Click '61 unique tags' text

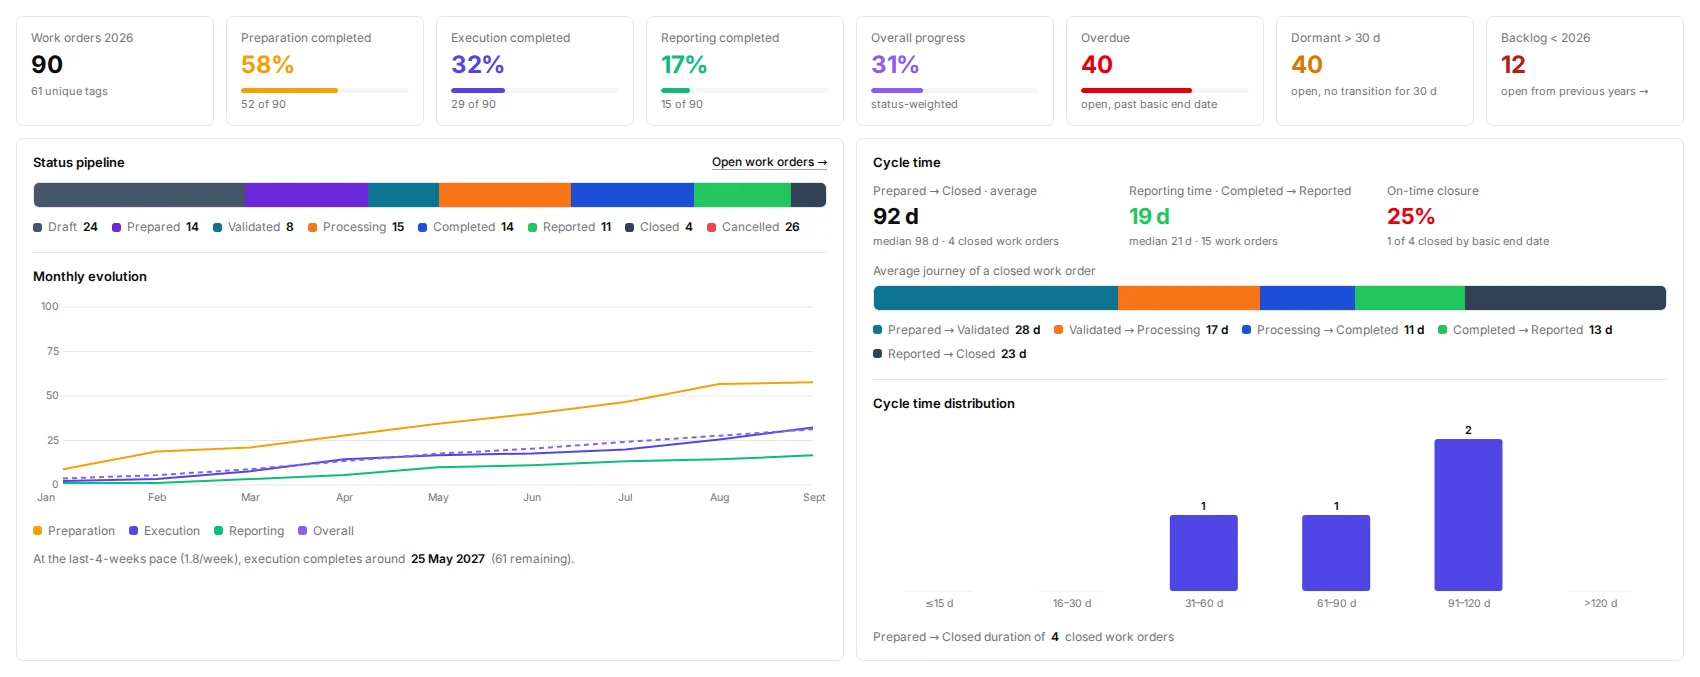click(x=69, y=91)
